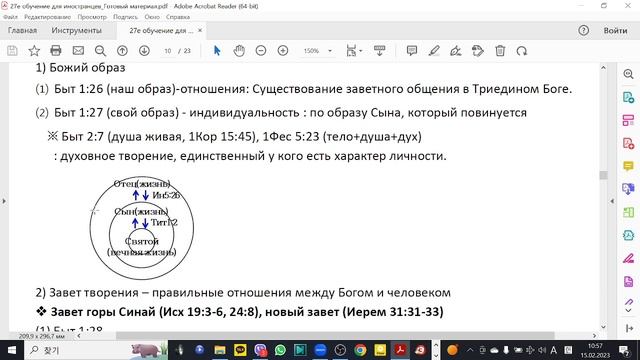Open the Просмотр menu
Viewport: 640px width, 360px height.
pos(92,17)
